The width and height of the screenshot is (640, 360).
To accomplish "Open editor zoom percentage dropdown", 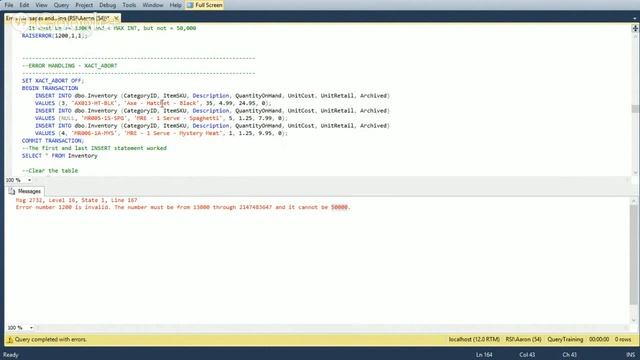I will (x=29, y=180).
